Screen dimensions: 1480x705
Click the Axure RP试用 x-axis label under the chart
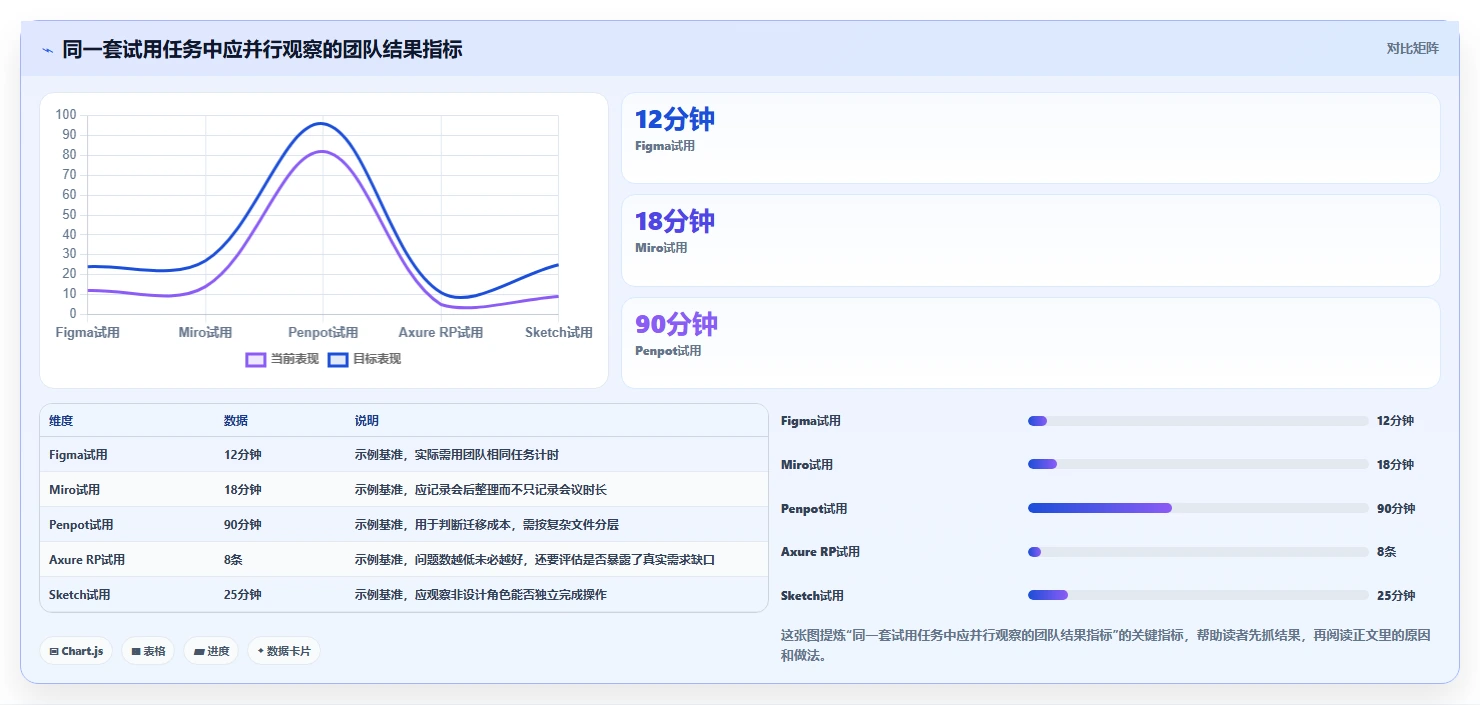click(x=440, y=332)
